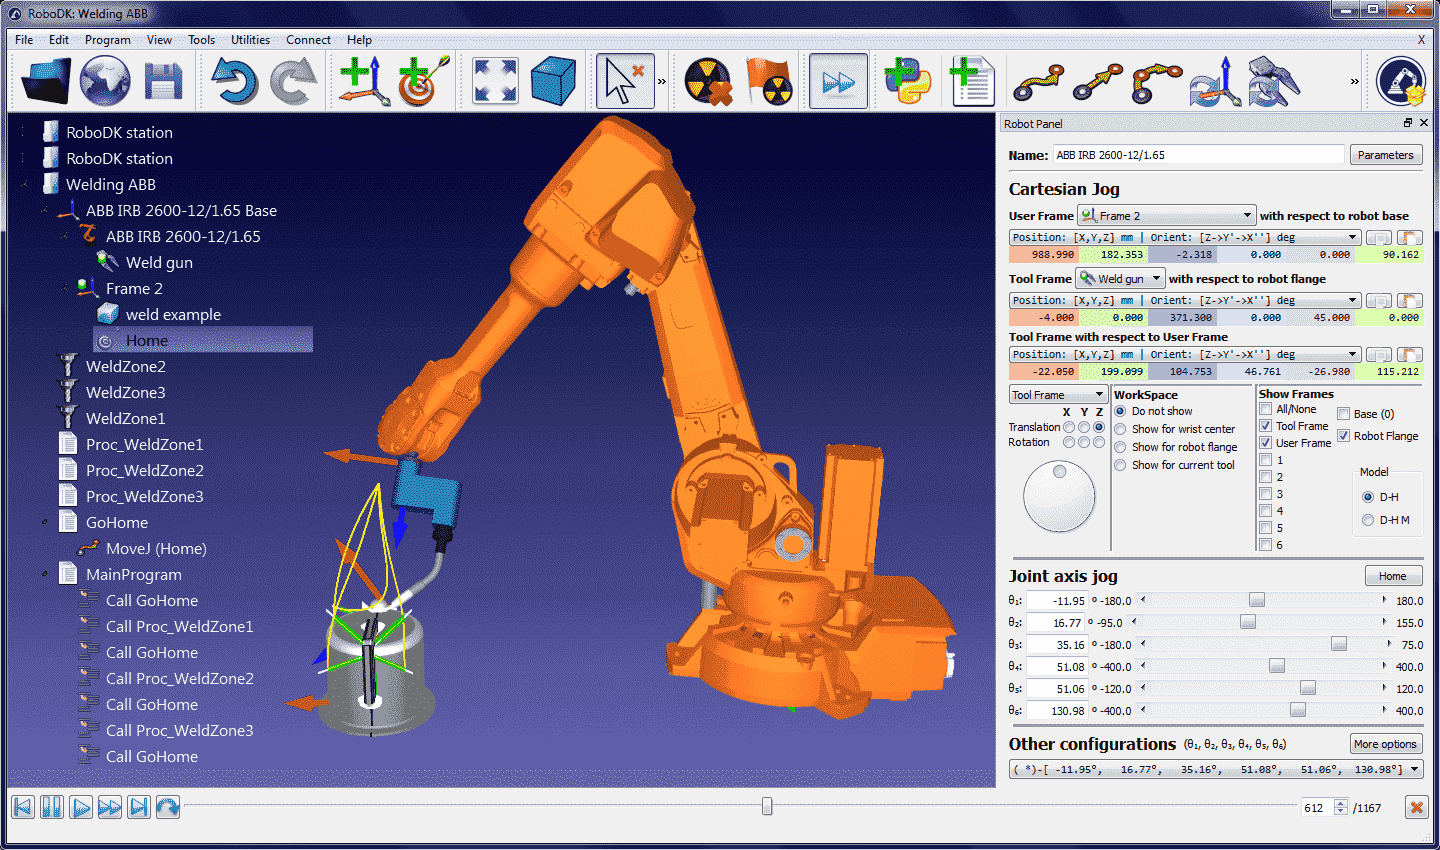Uncheck the Robot Flange checkbox
Image resolution: width=1440 pixels, height=850 pixels.
[x=1344, y=436]
